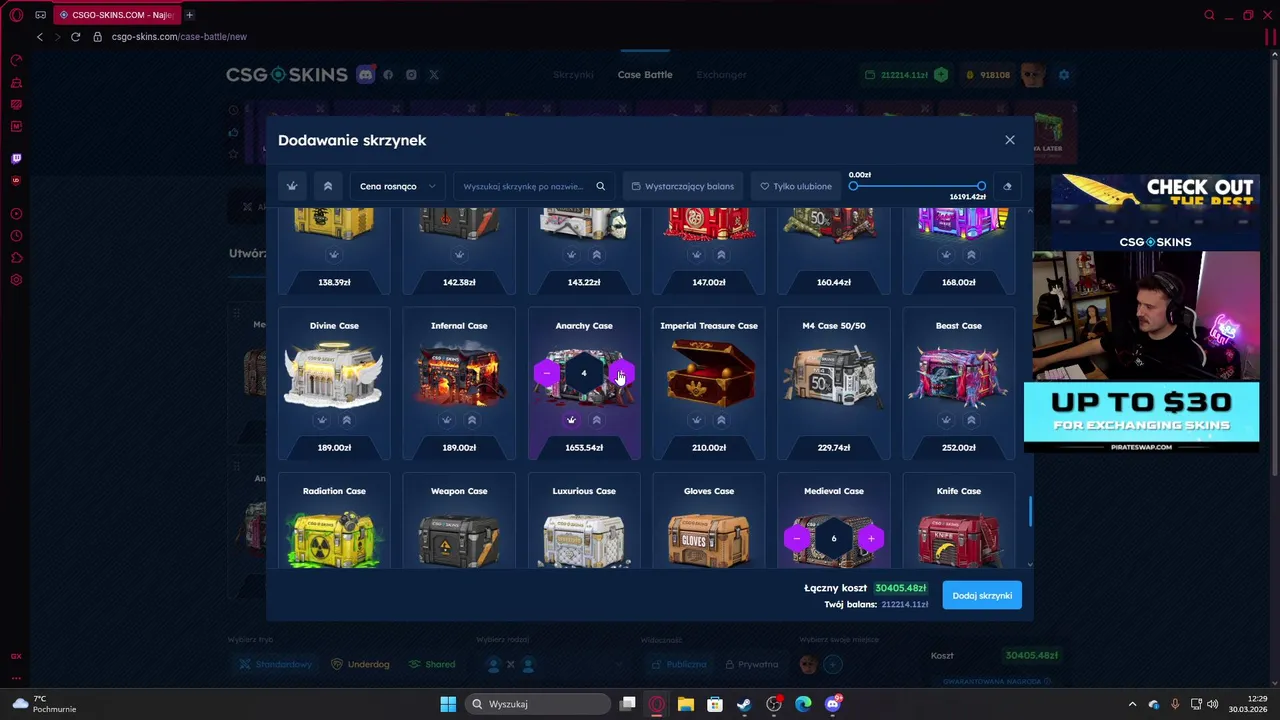Viewport: 1280px width, 720px height.
Task: Go back with the browser back arrow
Action: point(39,37)
